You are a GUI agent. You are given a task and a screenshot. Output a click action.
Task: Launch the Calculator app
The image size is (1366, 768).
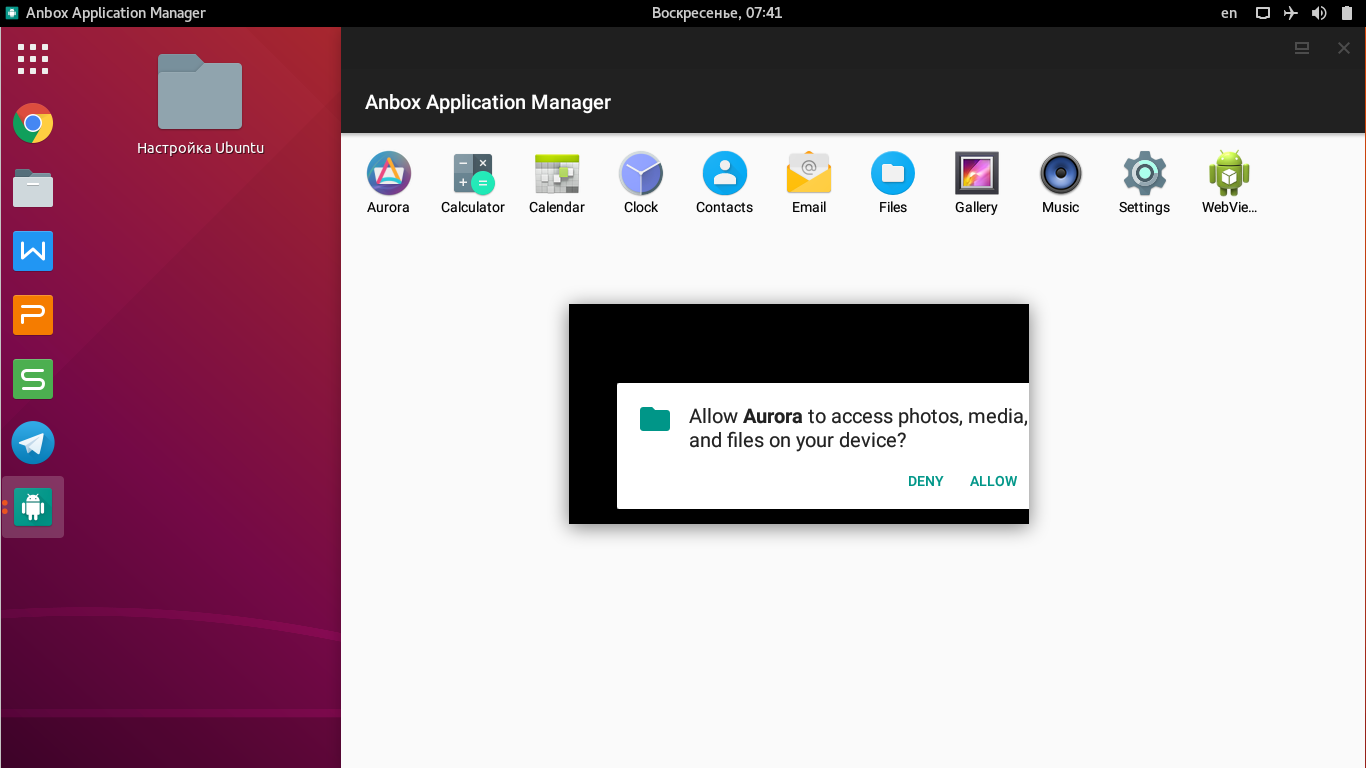click(x=473, y=174)
